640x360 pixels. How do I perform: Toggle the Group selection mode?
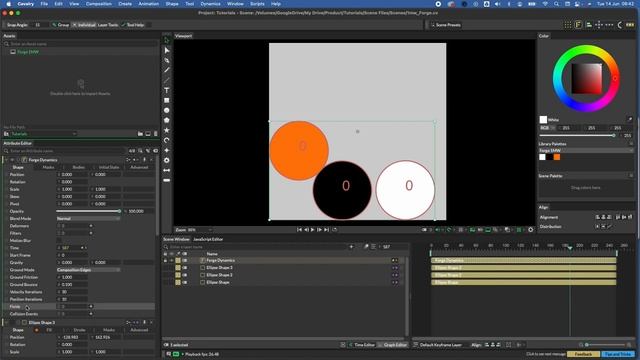pos(61,25)
